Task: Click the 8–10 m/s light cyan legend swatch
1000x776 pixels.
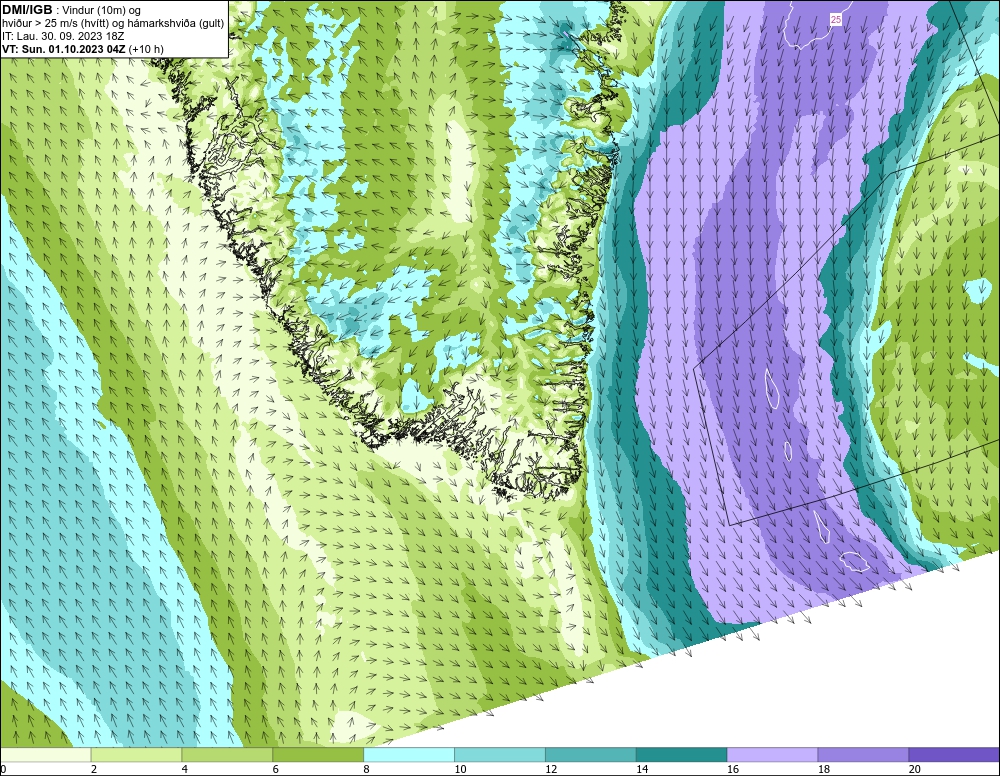Action: 409,755
